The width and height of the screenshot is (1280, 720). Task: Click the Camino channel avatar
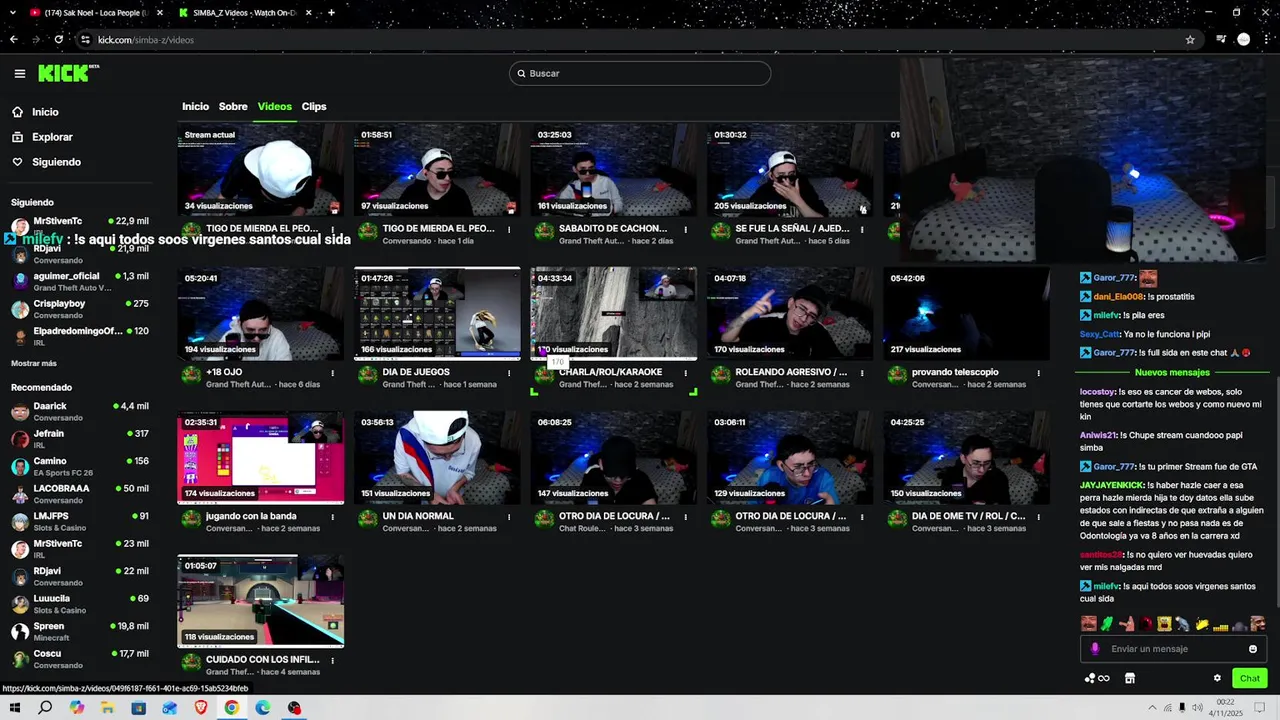(x=20, y=467)
